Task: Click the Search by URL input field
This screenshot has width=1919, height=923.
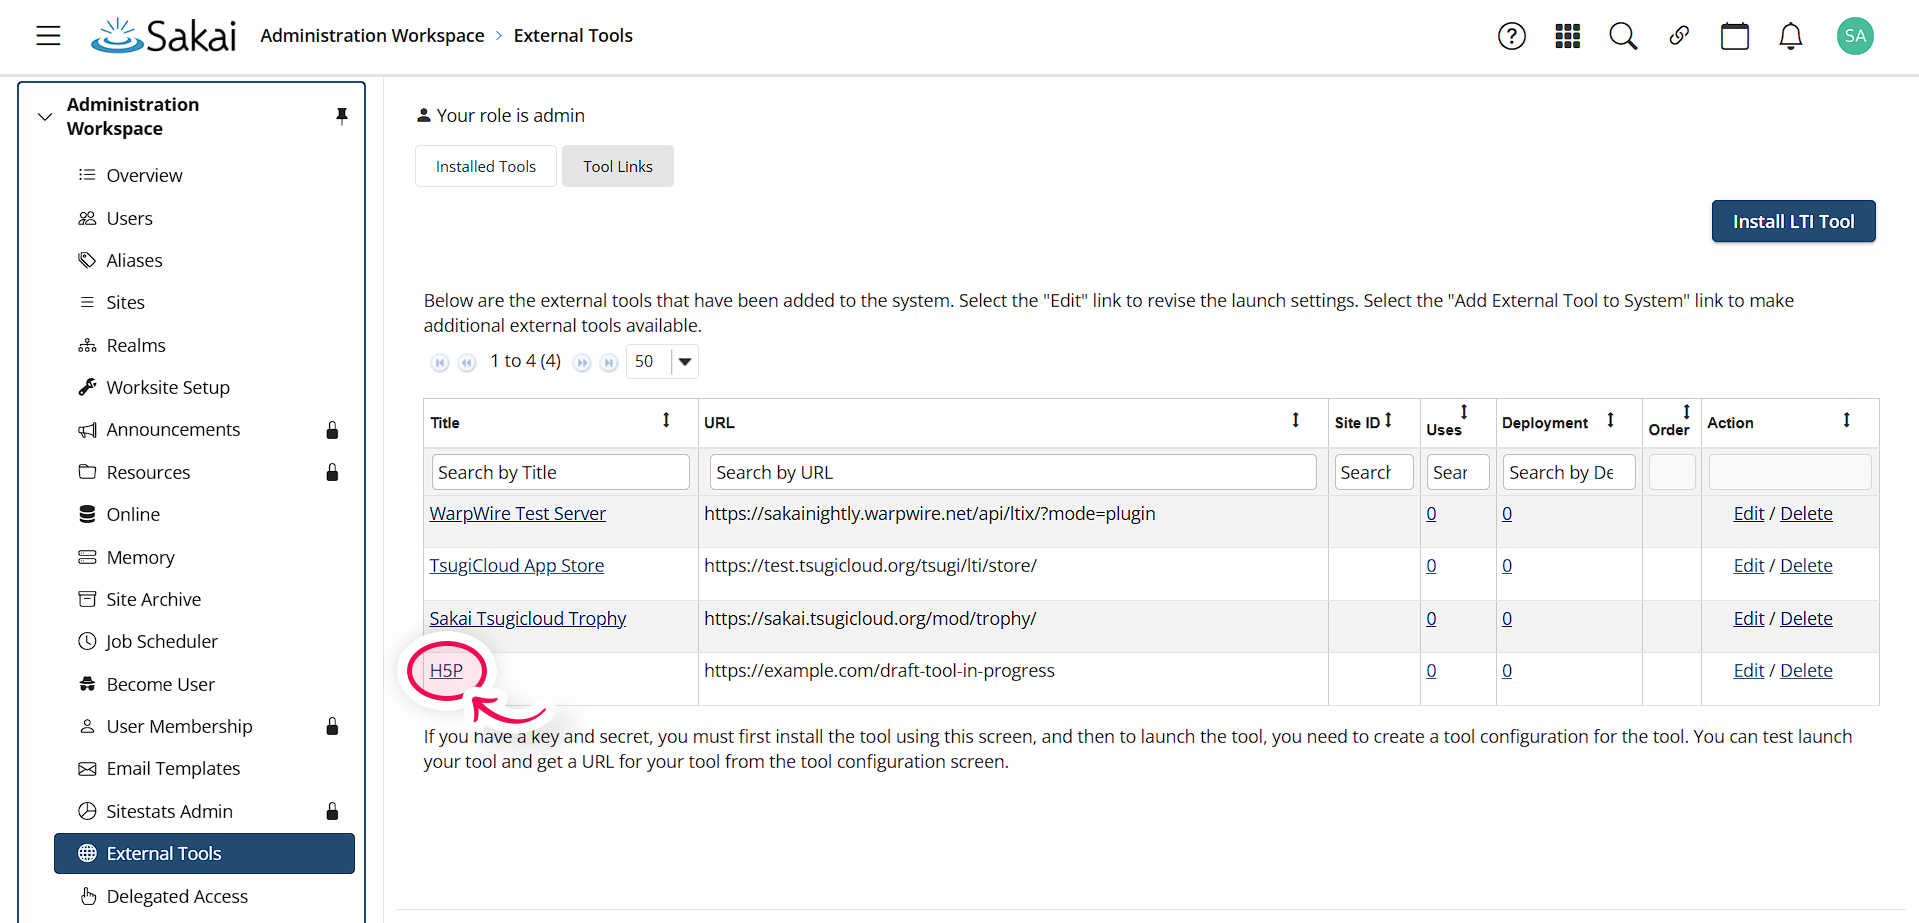Action: [1013, 471]
